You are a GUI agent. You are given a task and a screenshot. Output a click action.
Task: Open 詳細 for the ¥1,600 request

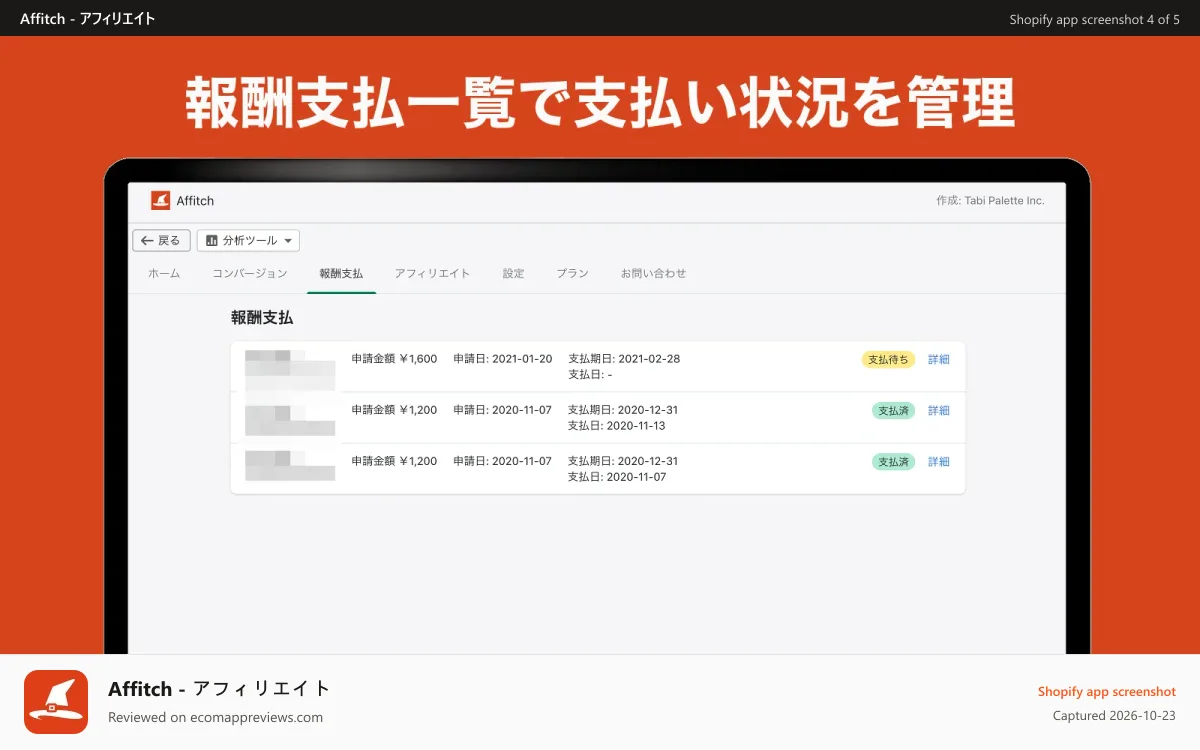click(939, 359)
